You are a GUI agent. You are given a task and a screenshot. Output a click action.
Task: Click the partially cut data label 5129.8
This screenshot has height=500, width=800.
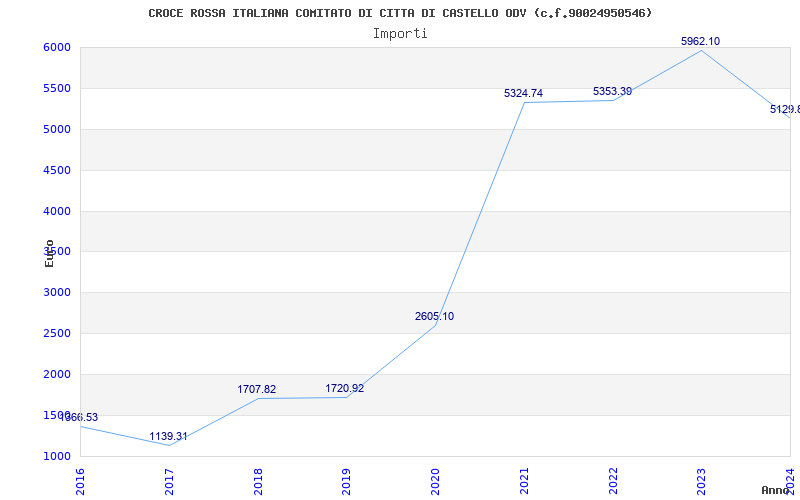tap(785, 109)
